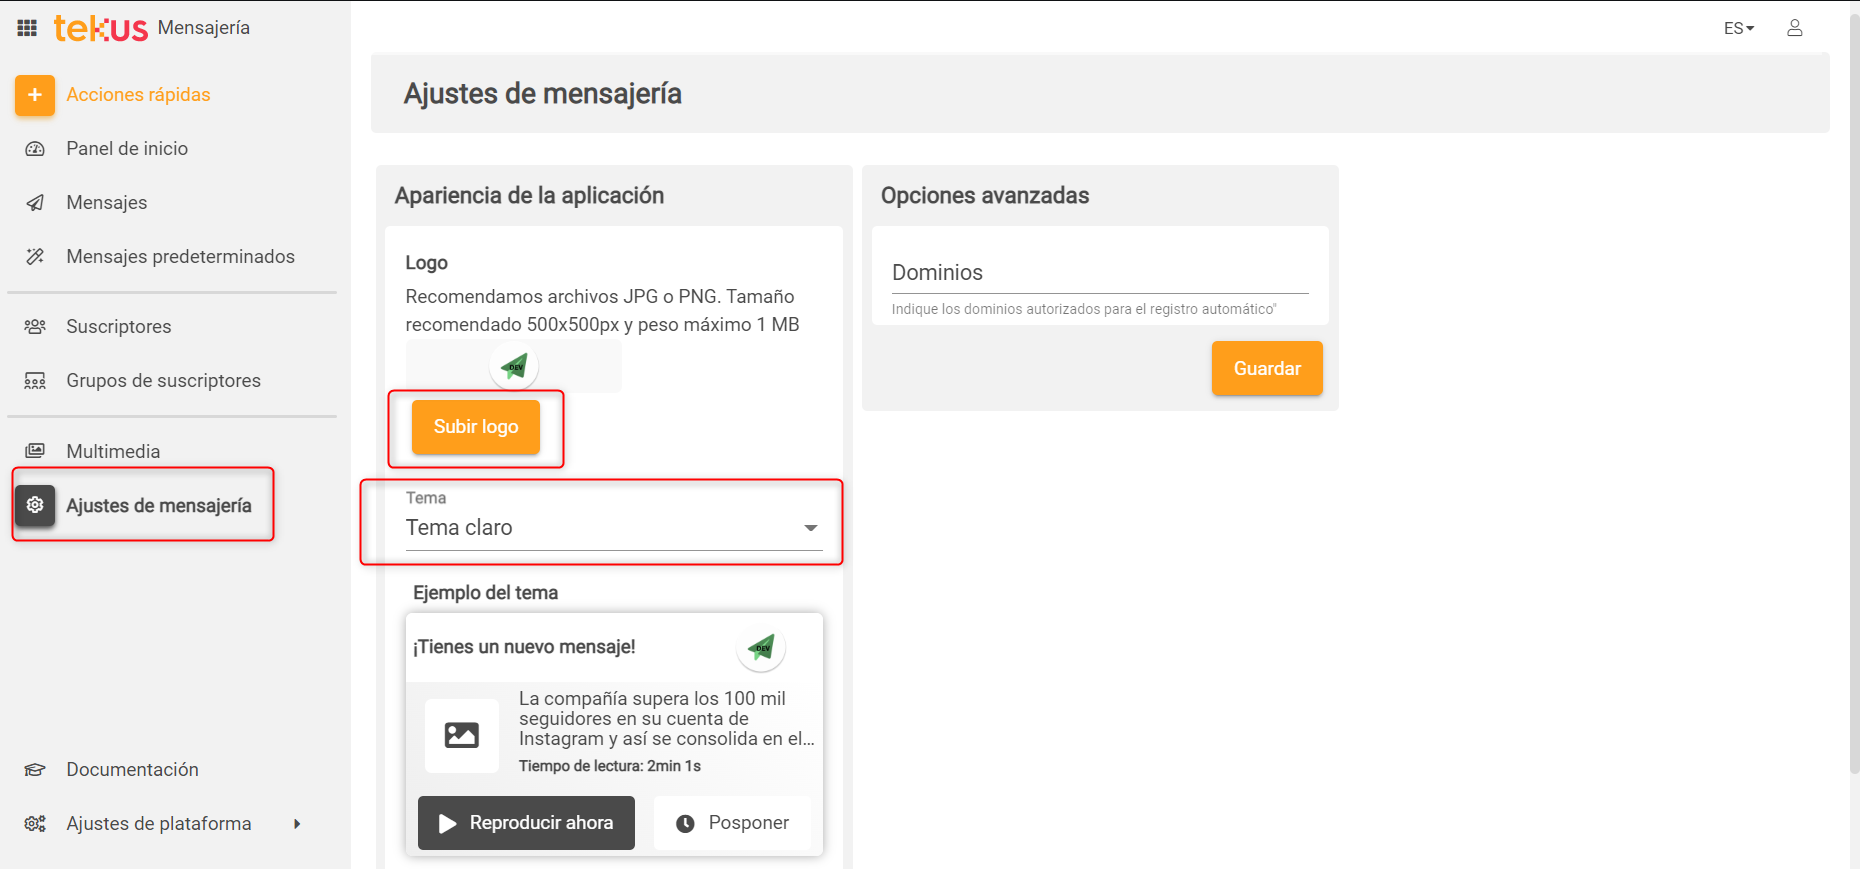Click the Suscriptores people icon
This screenshot has height=869, width=1860.
point(35,327)
